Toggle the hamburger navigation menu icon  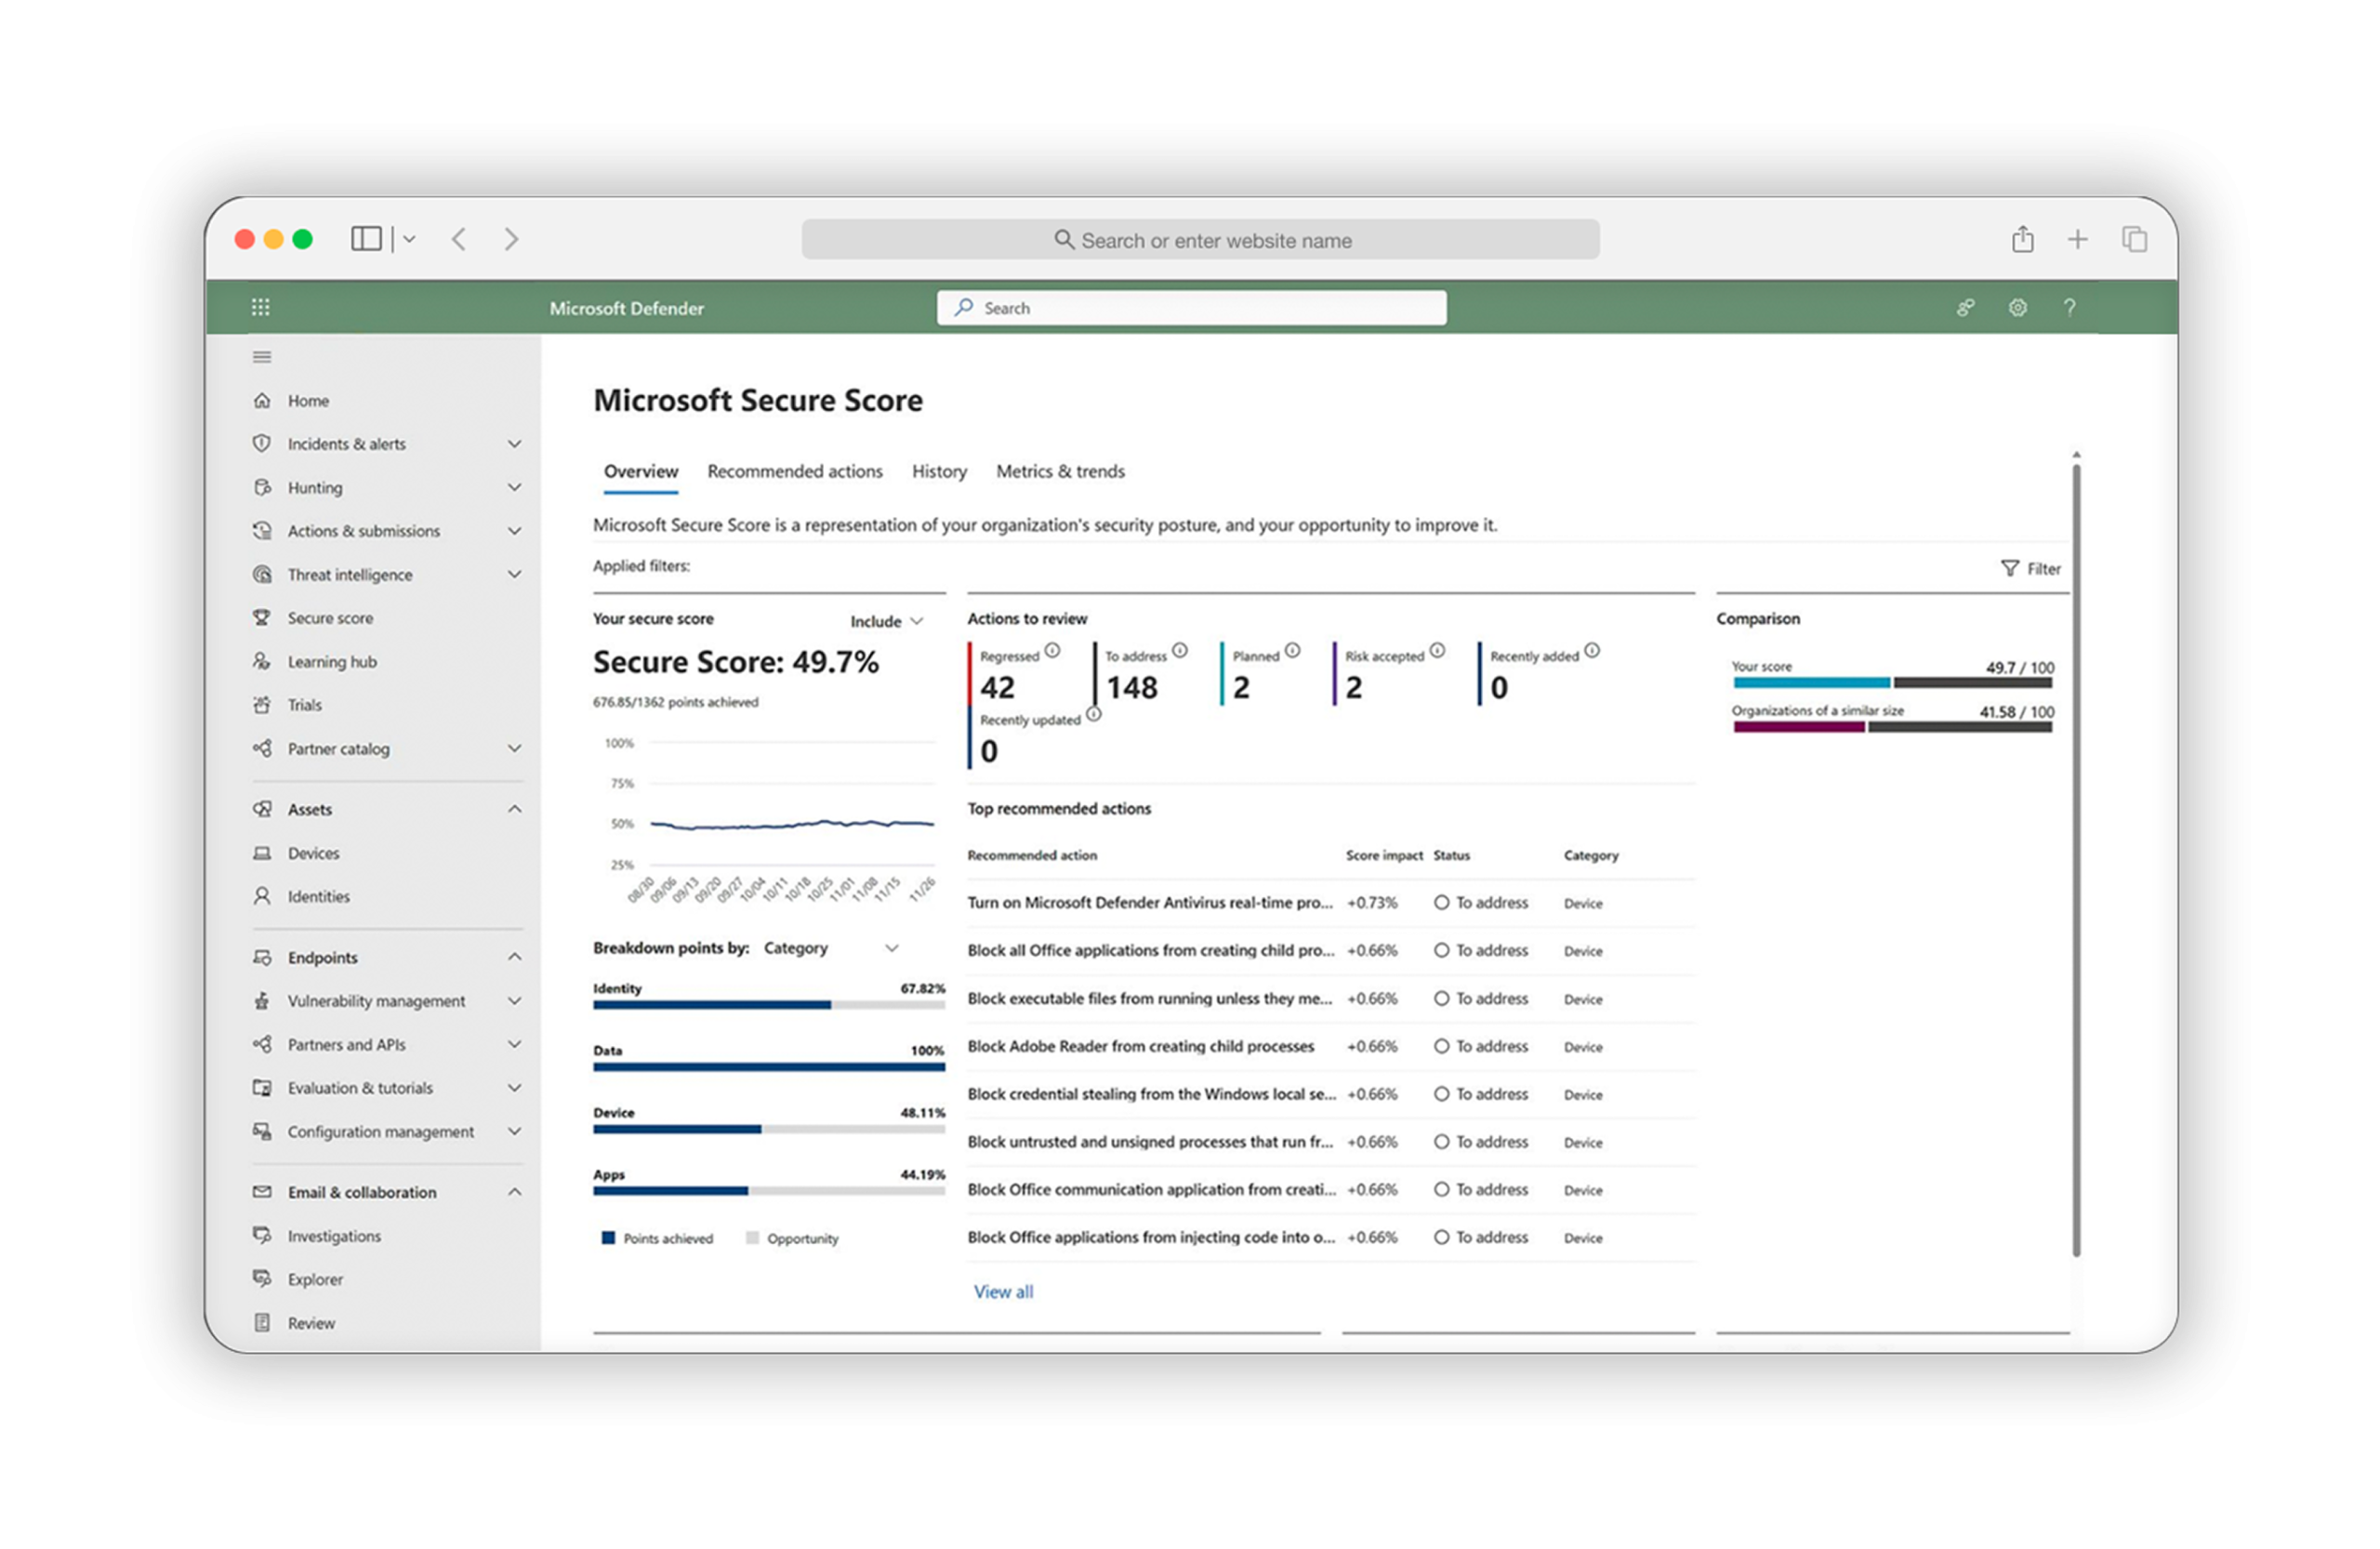pos(262,357)
